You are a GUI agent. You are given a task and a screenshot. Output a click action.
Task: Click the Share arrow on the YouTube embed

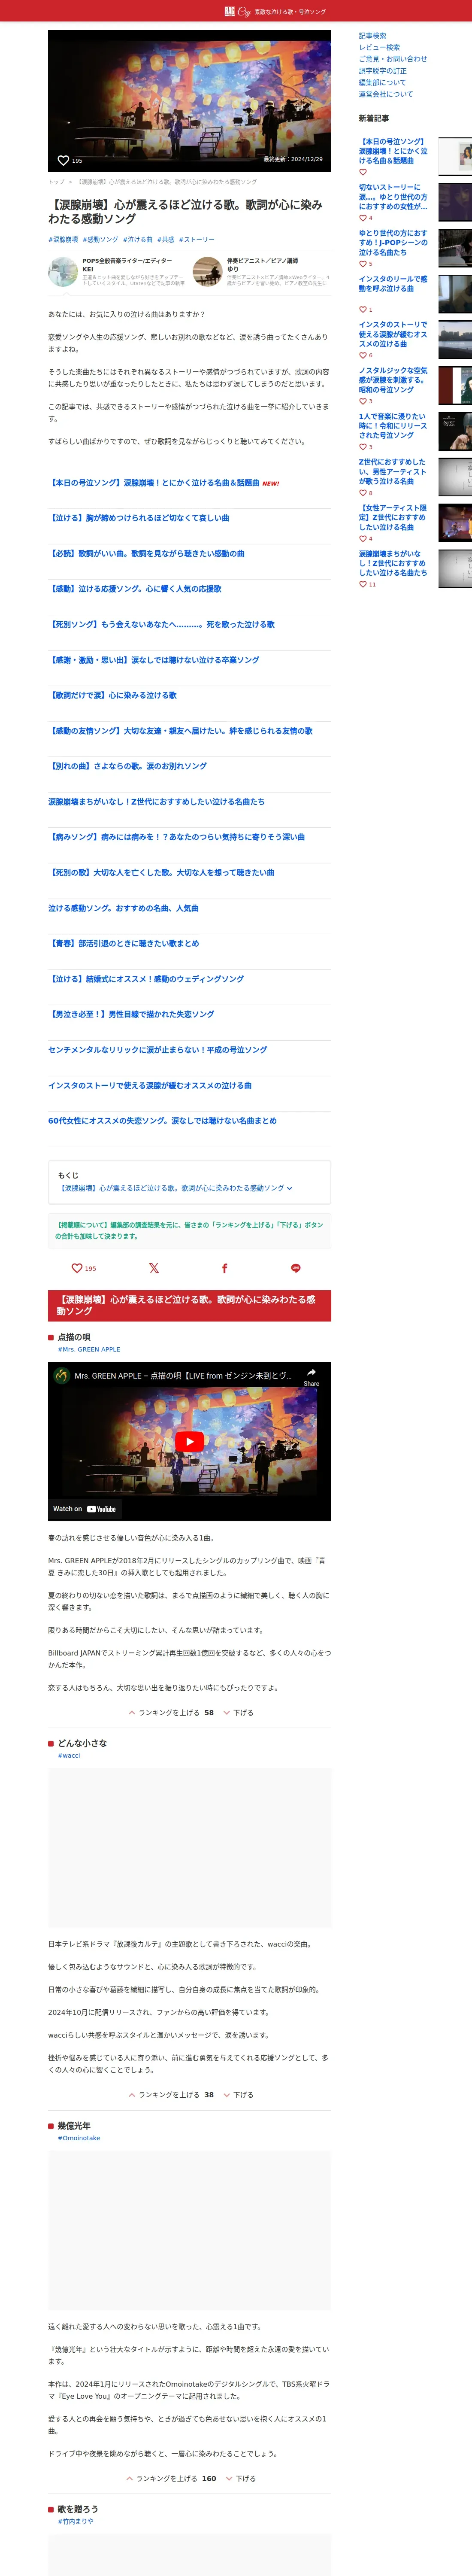[311, 1376]
